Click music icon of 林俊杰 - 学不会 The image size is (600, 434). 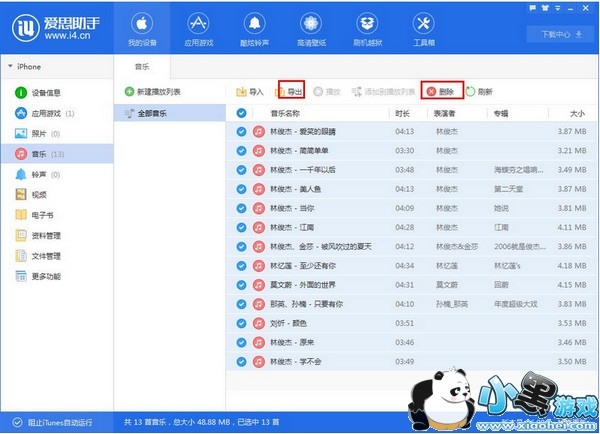tap(259, 361)
